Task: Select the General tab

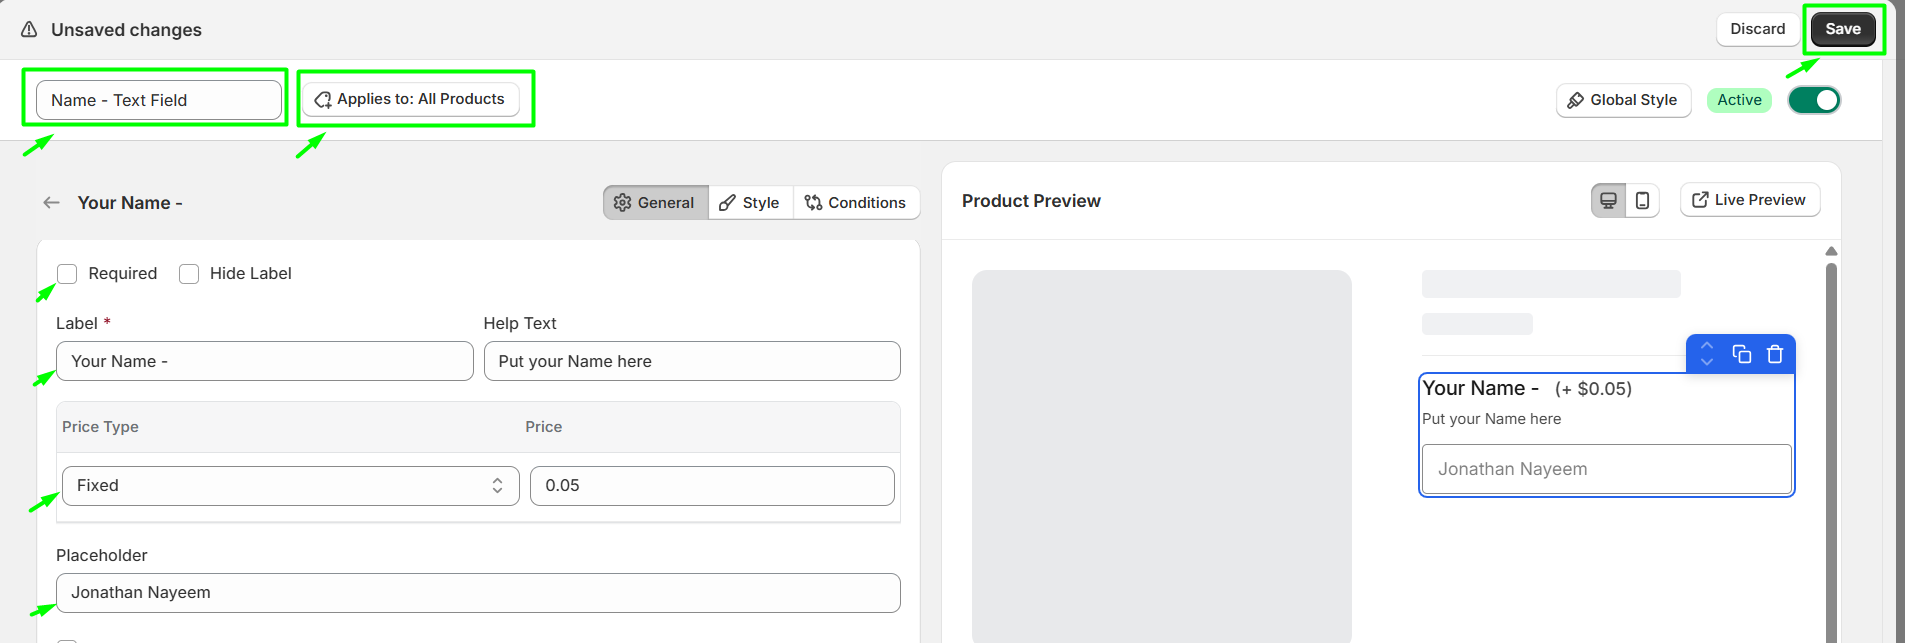Action: 655,203
